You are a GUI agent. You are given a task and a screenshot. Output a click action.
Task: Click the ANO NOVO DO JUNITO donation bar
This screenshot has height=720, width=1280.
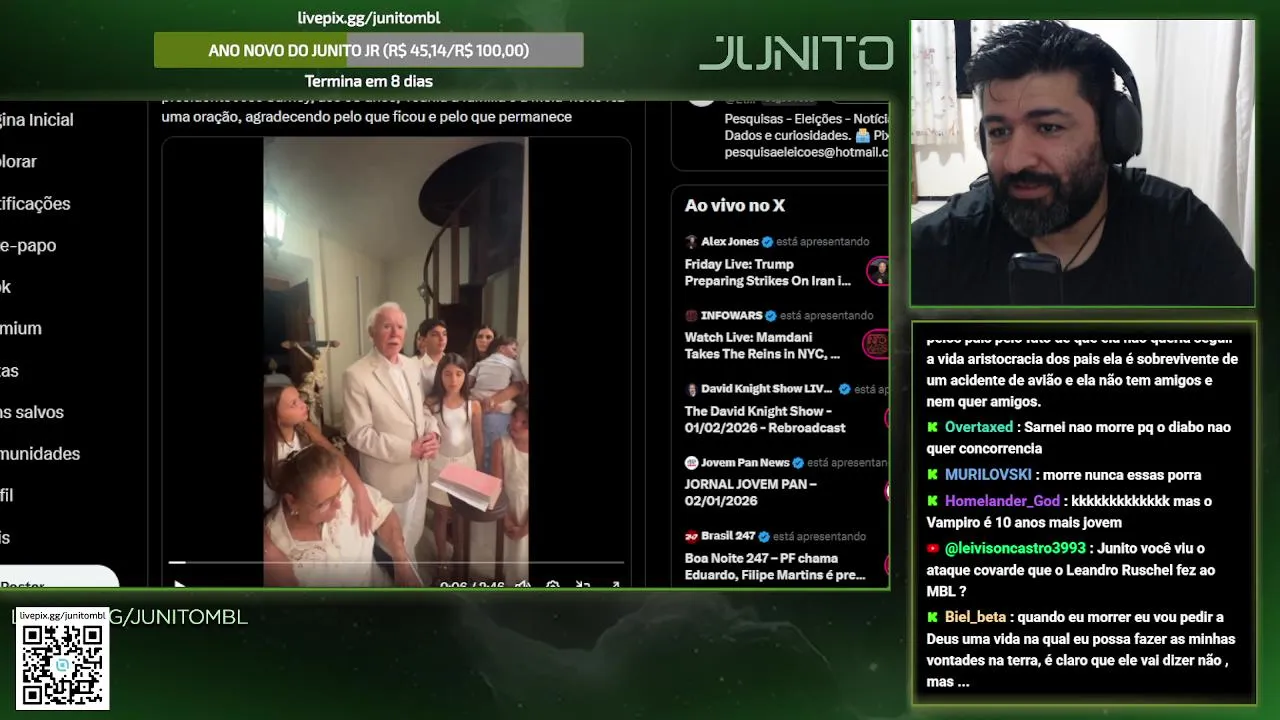point(368,50)
